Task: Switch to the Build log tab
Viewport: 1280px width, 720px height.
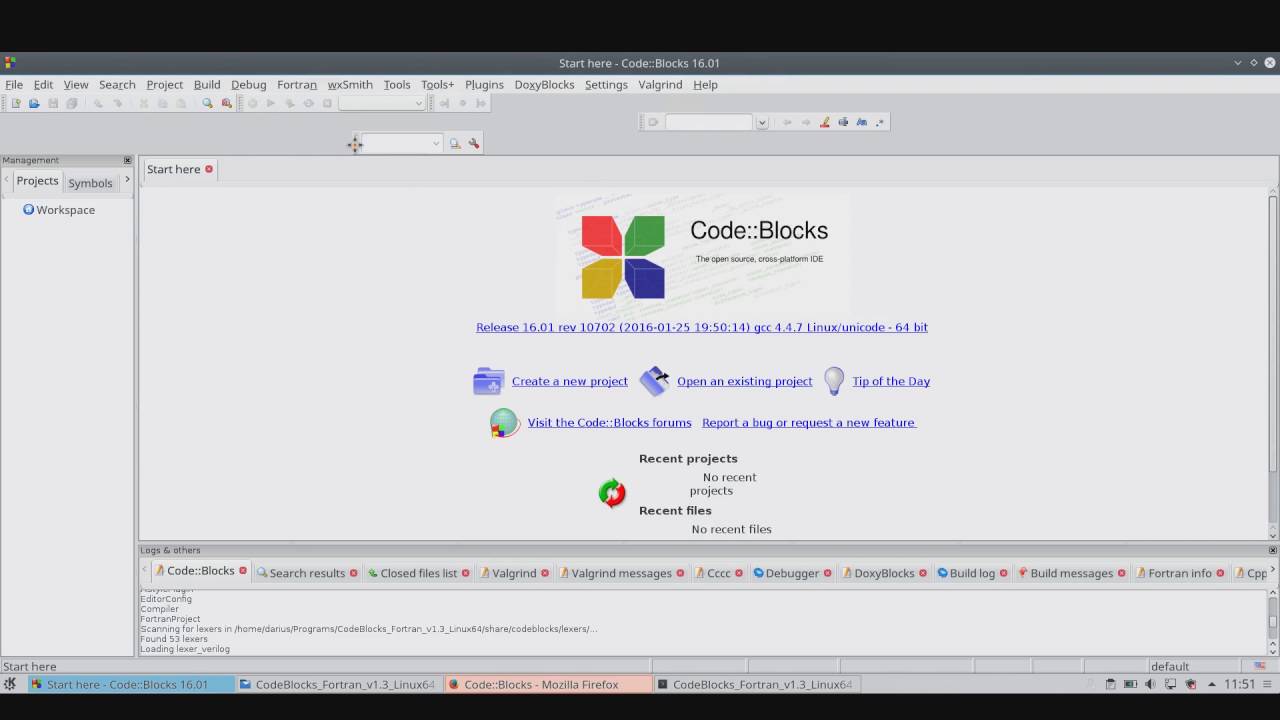Action: [972, 573]
